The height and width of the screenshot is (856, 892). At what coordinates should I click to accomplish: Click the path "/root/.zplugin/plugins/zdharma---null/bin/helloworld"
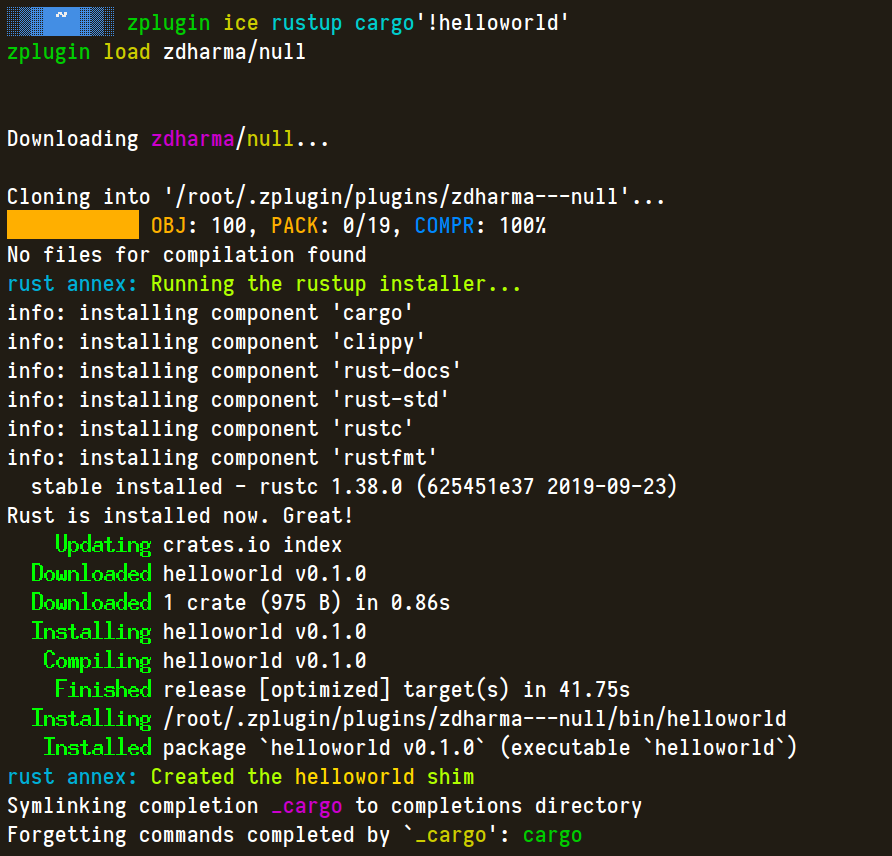[x=474, y=719]
